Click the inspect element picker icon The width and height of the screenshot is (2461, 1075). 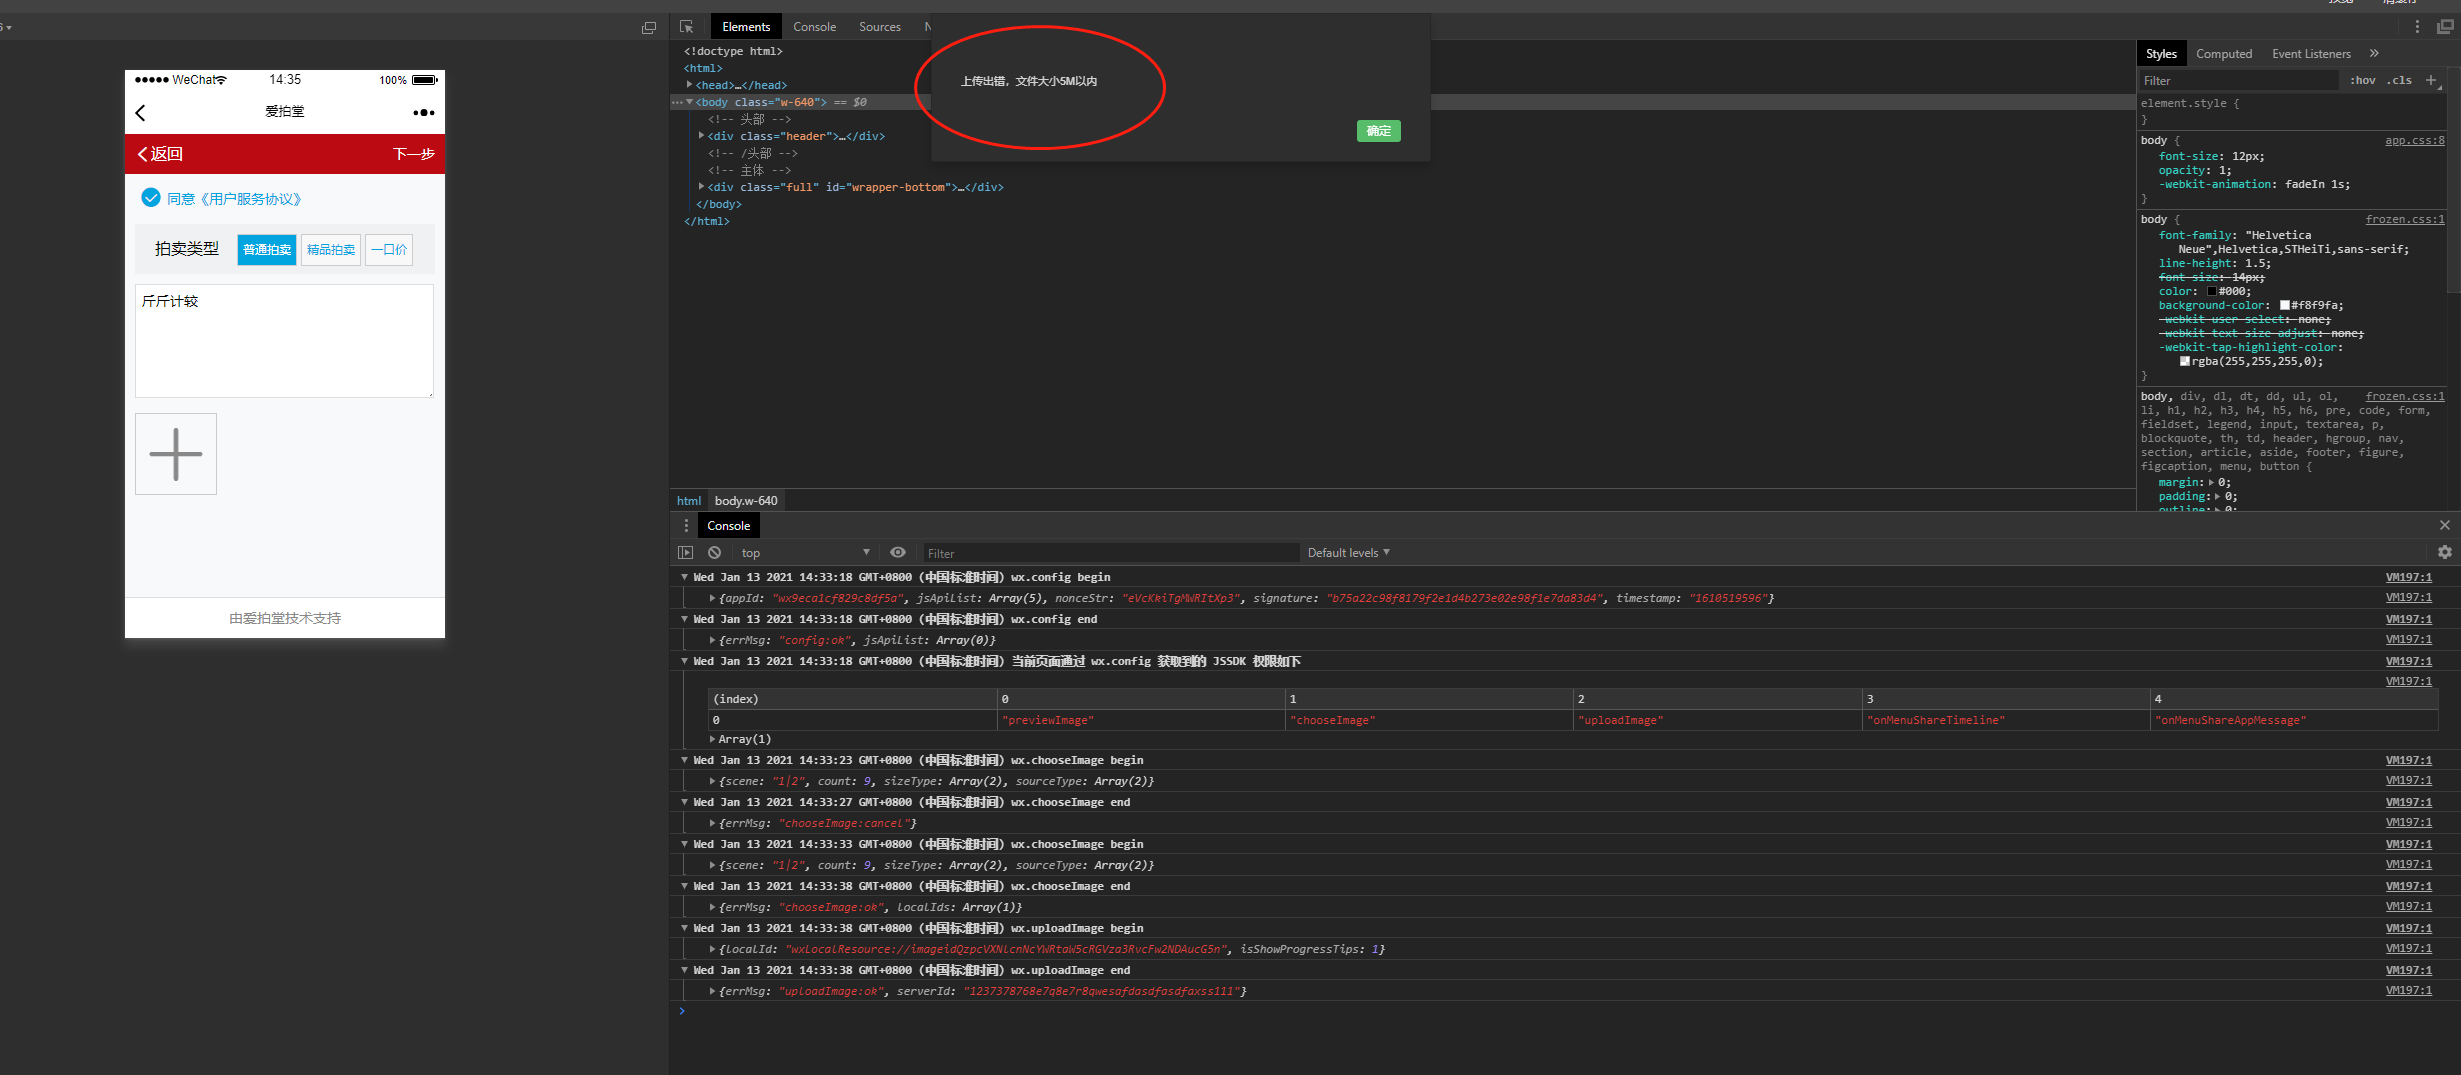pyautogui.click(x=686, y=27)
